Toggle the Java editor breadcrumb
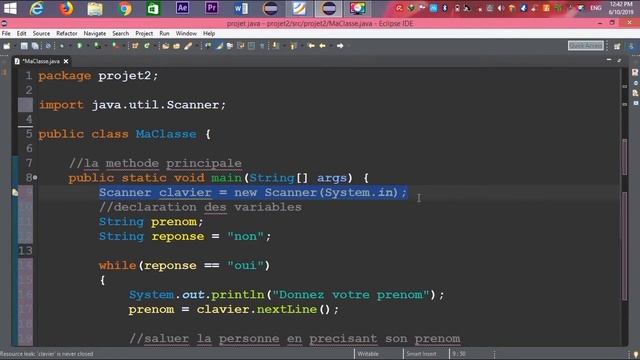Image resolution: width=640 pixels, height=360 pixels. 208,46
